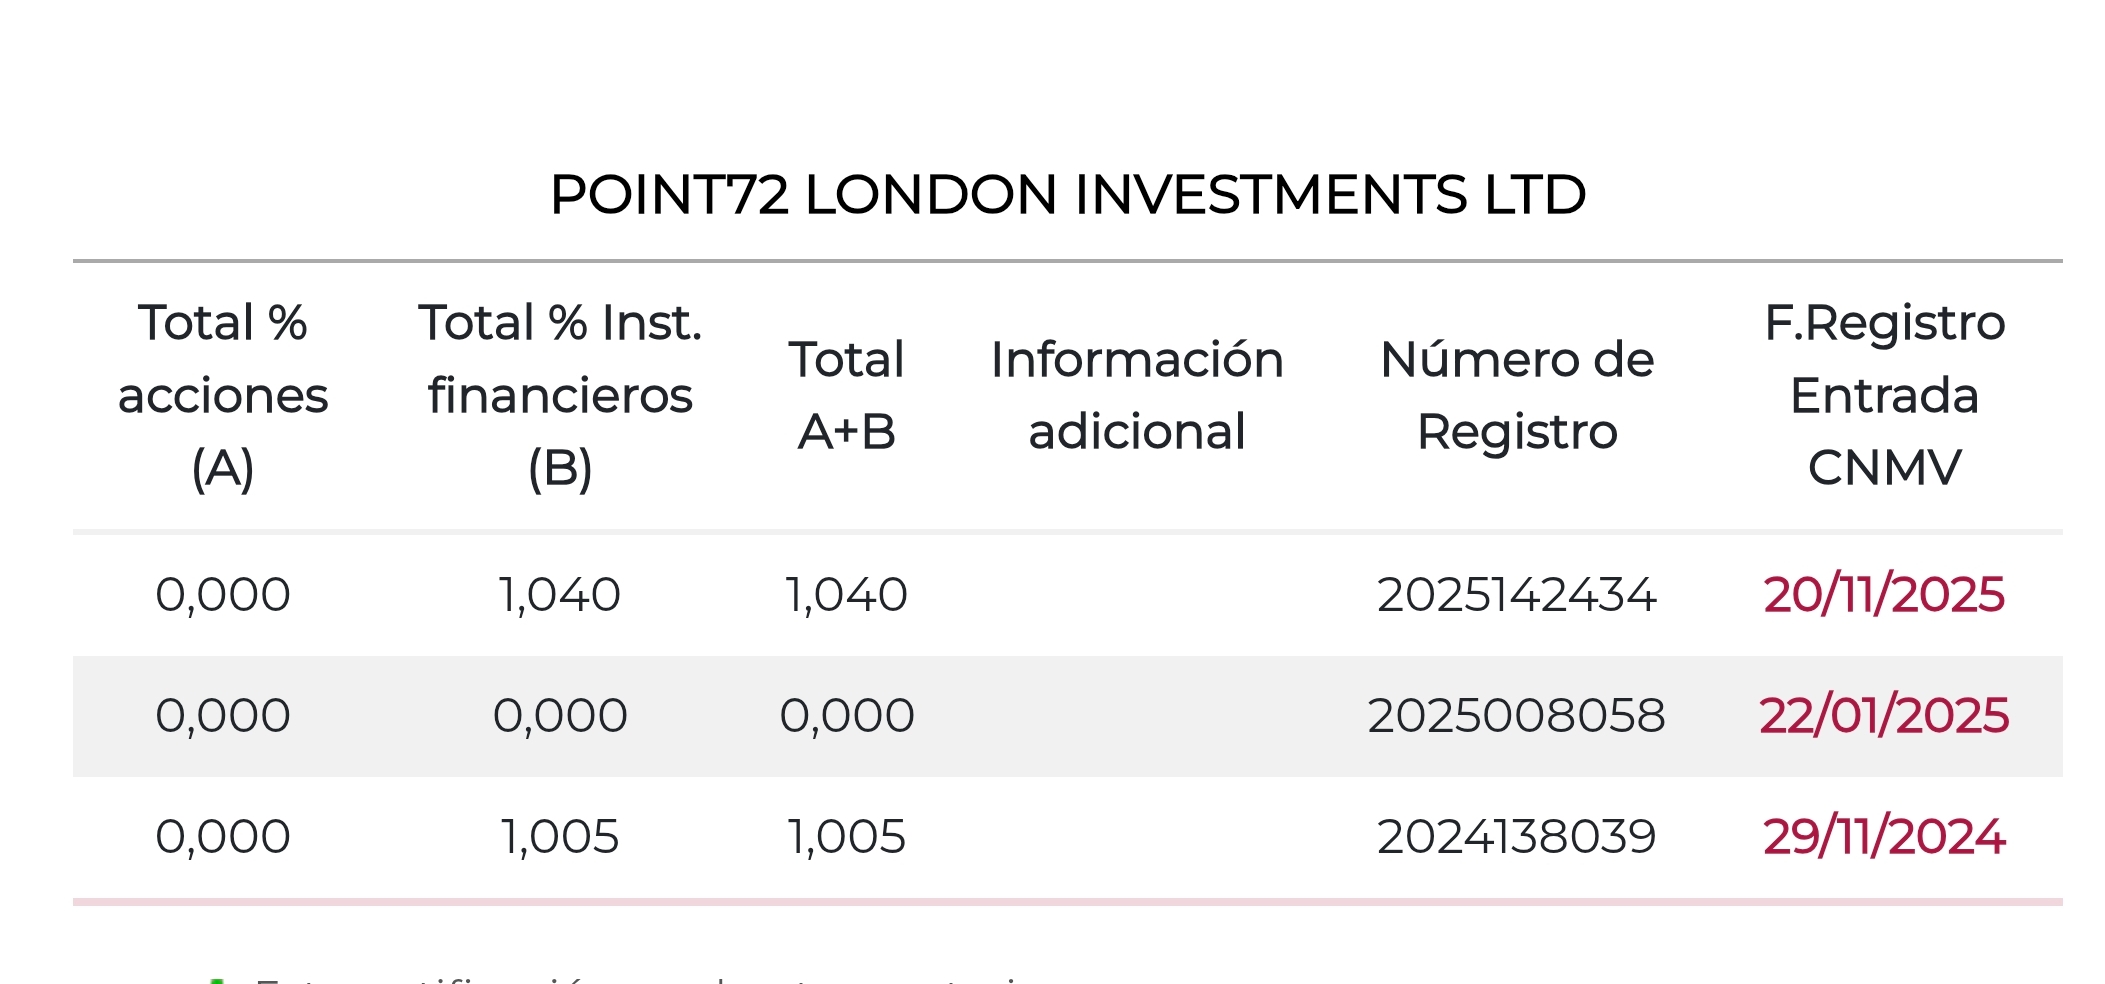Select registry number 2025142434

click(1516, 595)
